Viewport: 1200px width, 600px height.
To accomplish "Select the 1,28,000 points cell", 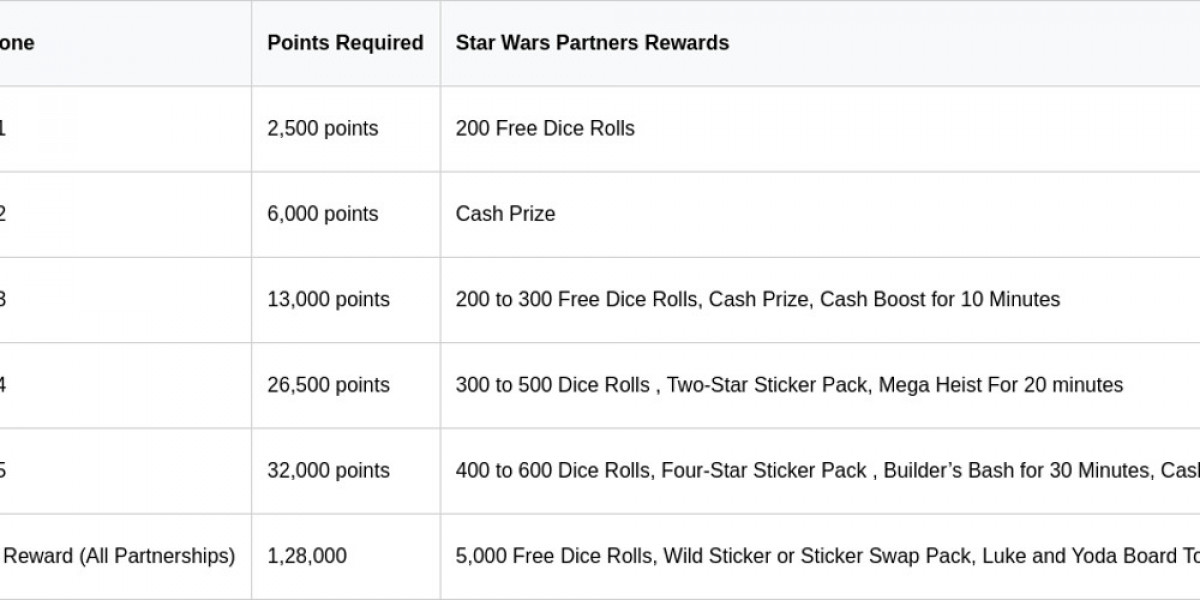I will tap(307, 556).
